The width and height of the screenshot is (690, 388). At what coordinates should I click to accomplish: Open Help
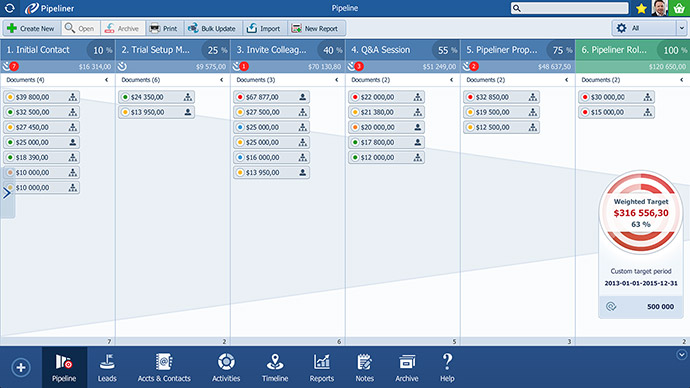point(447,368)
